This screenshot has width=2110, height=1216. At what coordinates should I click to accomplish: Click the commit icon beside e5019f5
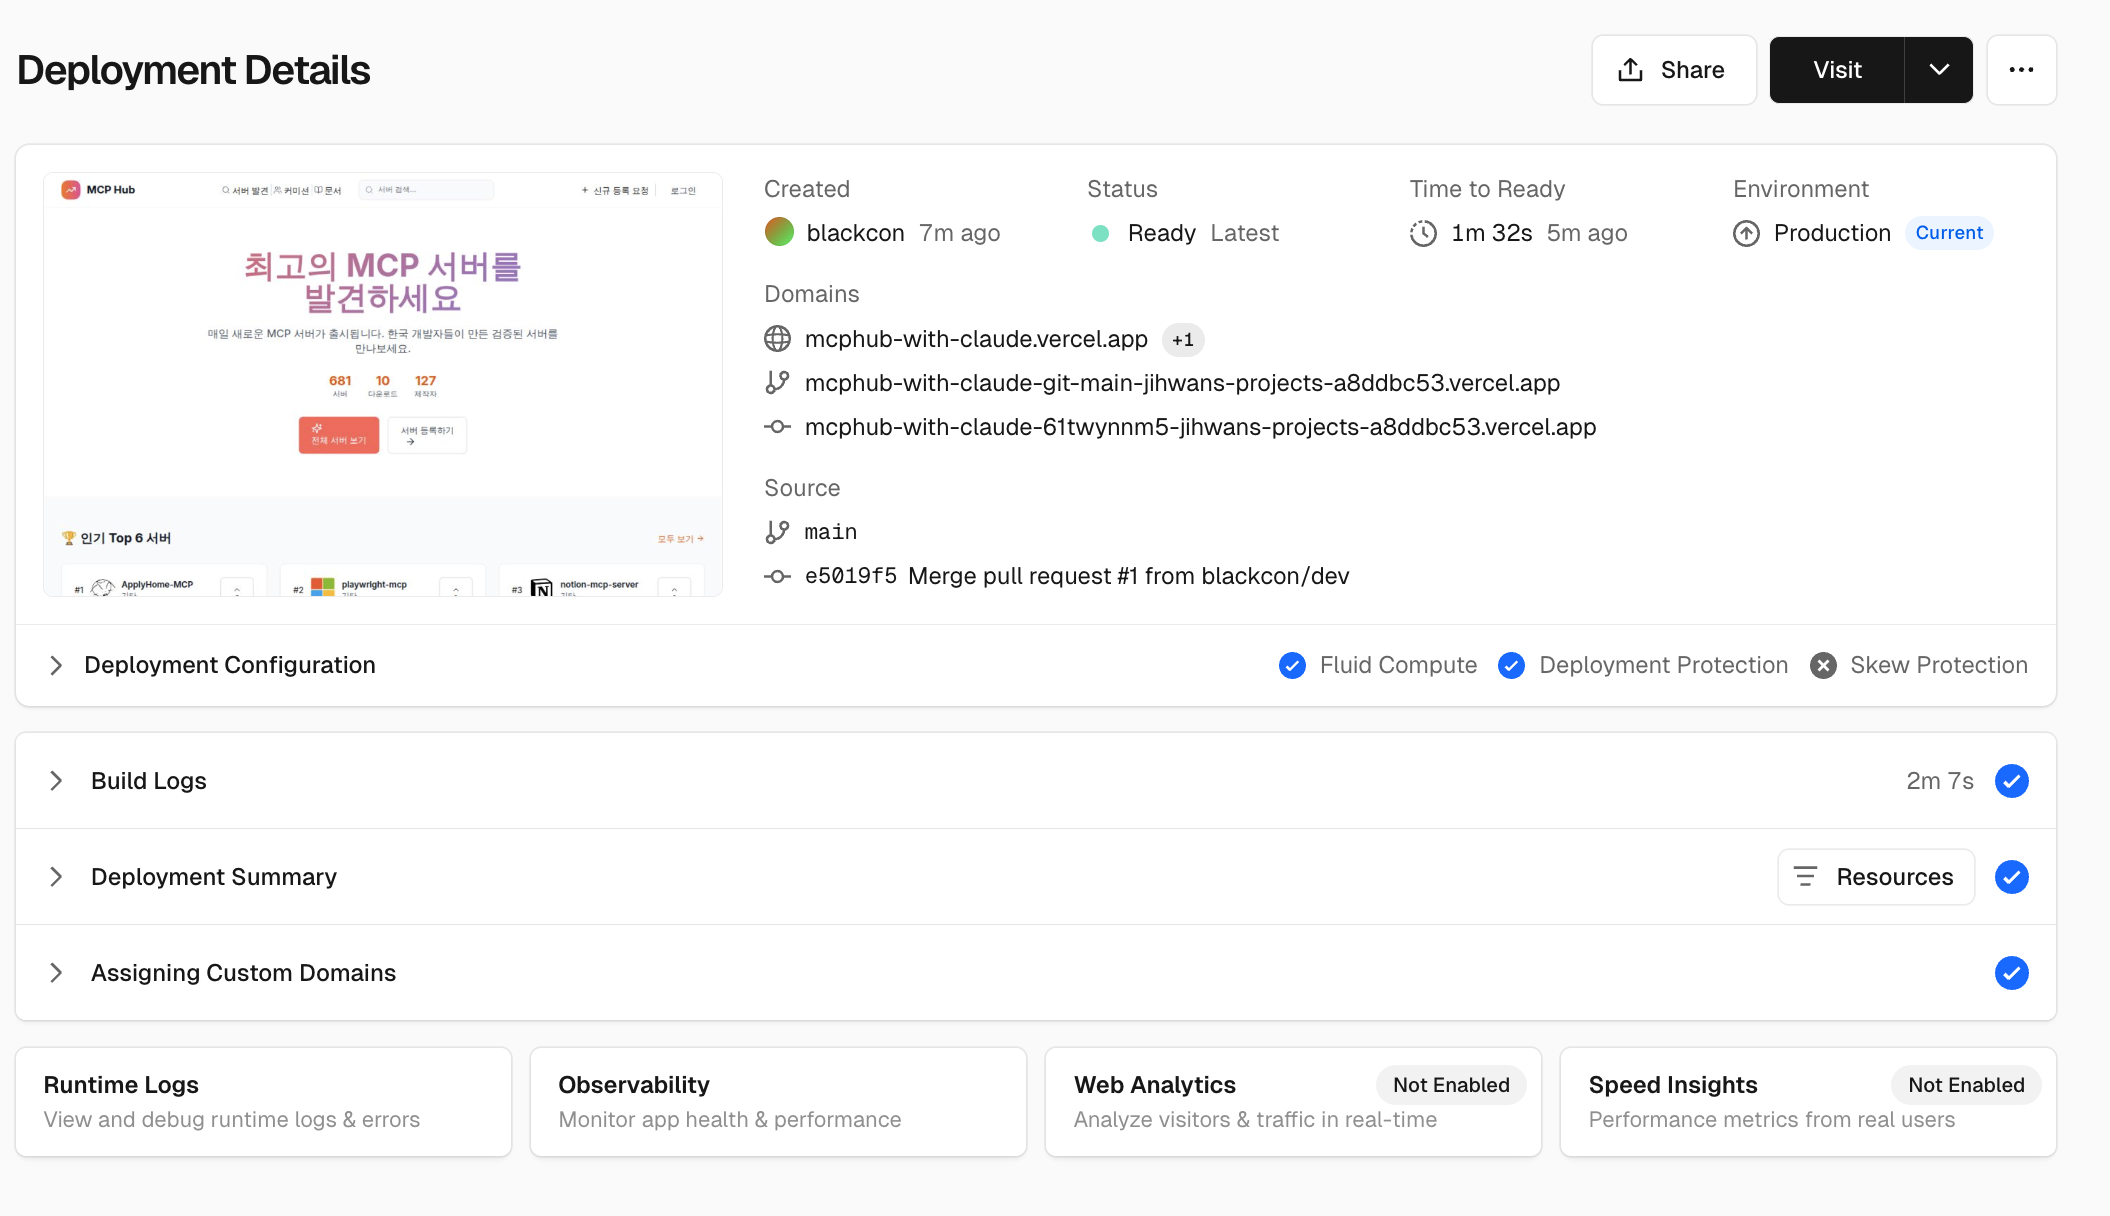click(x=777, y=576)
